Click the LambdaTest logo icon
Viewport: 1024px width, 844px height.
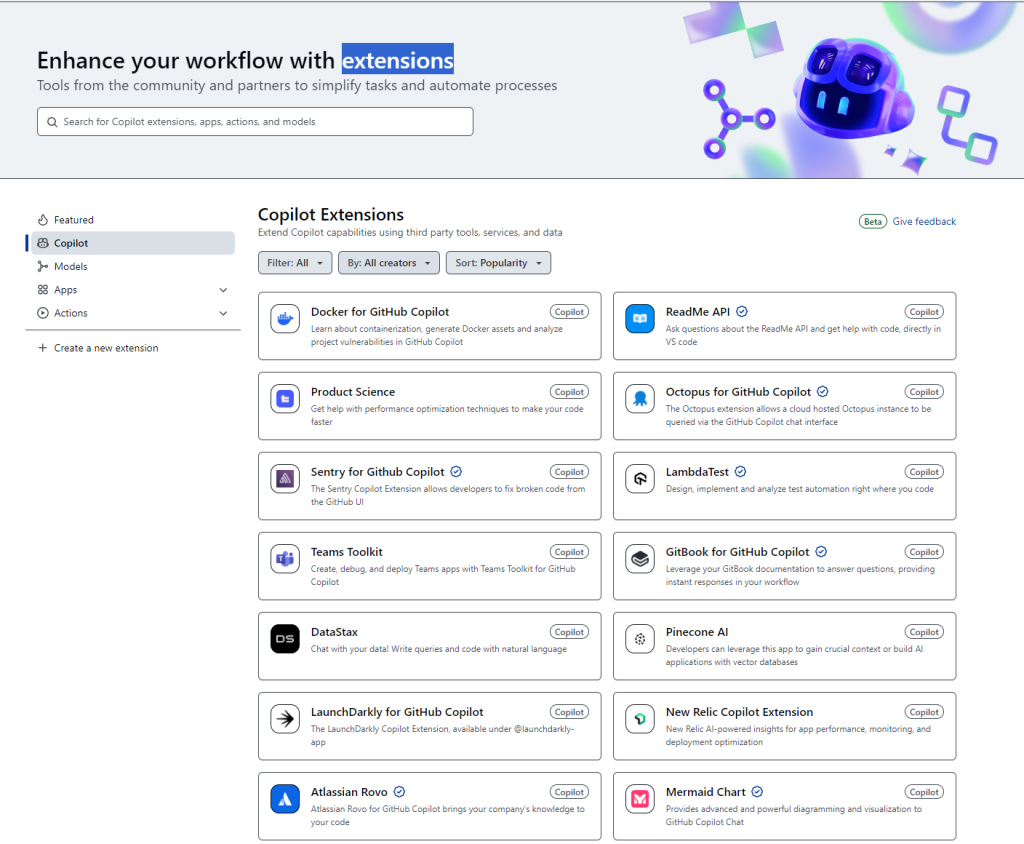640,479
